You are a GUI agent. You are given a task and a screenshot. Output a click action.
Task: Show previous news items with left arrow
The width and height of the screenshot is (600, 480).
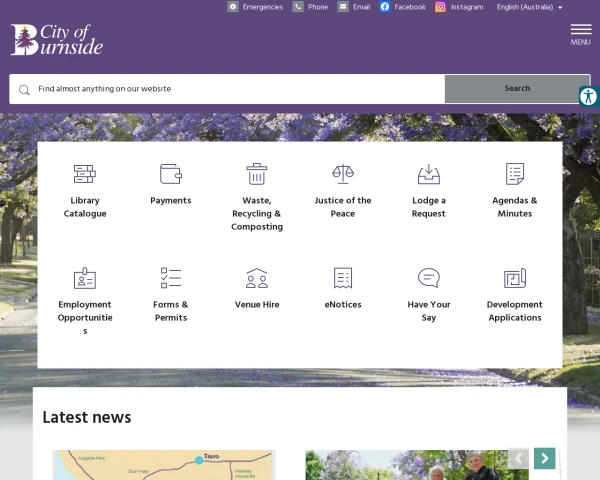[x=518, y=458]
